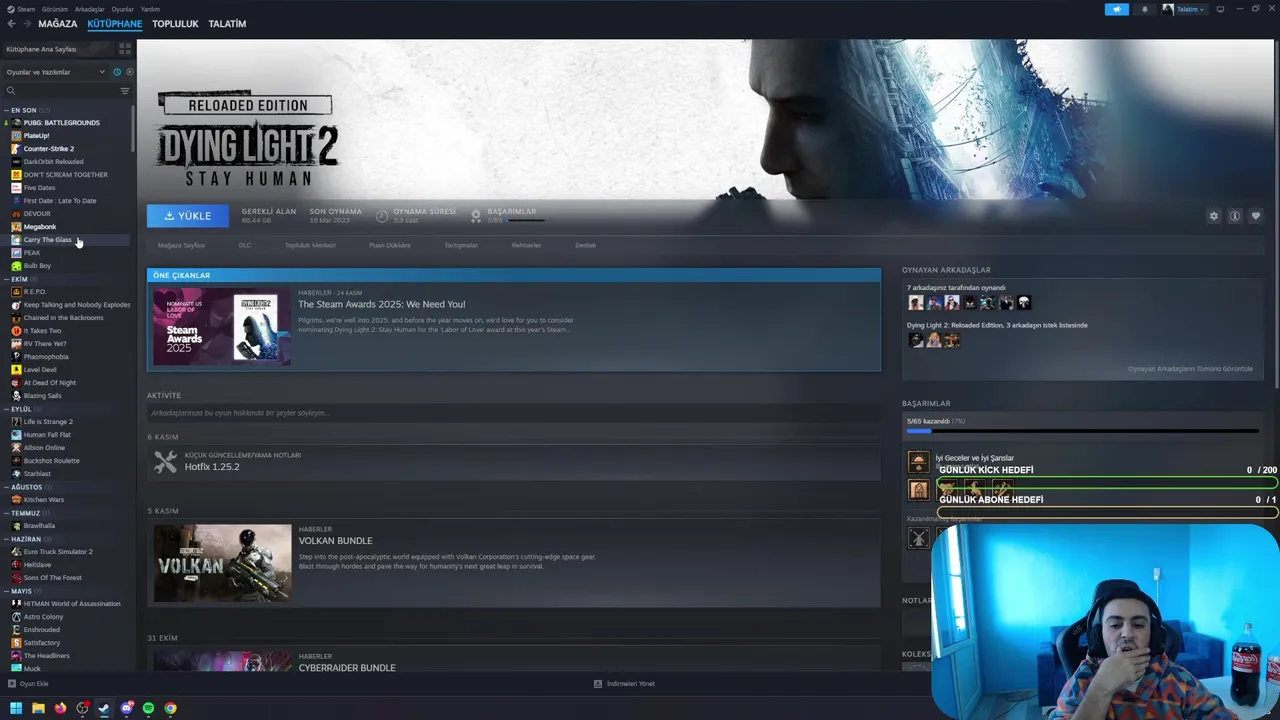Viewport: 1280px width, 720px height.
Task: View Oynayan Arkadaşların Tümünü Görüntüle
Action: [1190, 369]
